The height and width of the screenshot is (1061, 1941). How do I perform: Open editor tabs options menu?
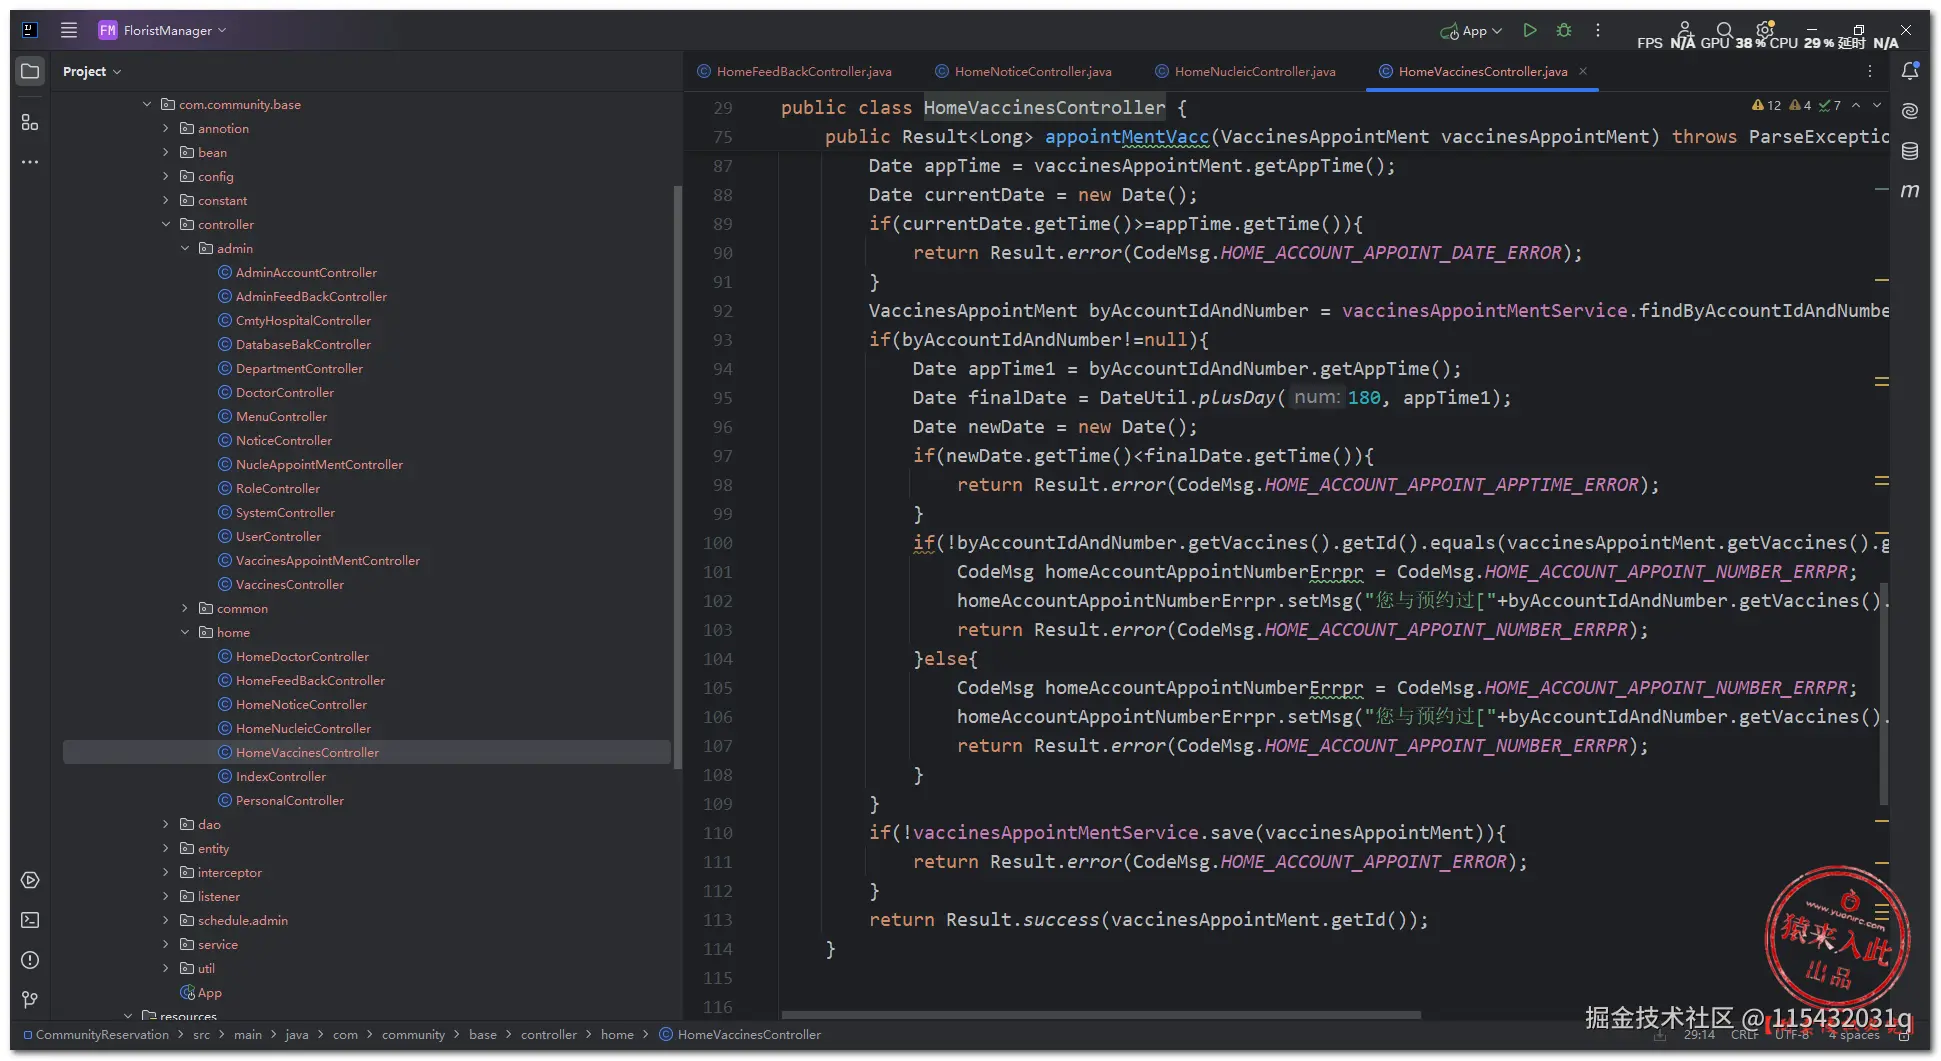[1869, 71]
